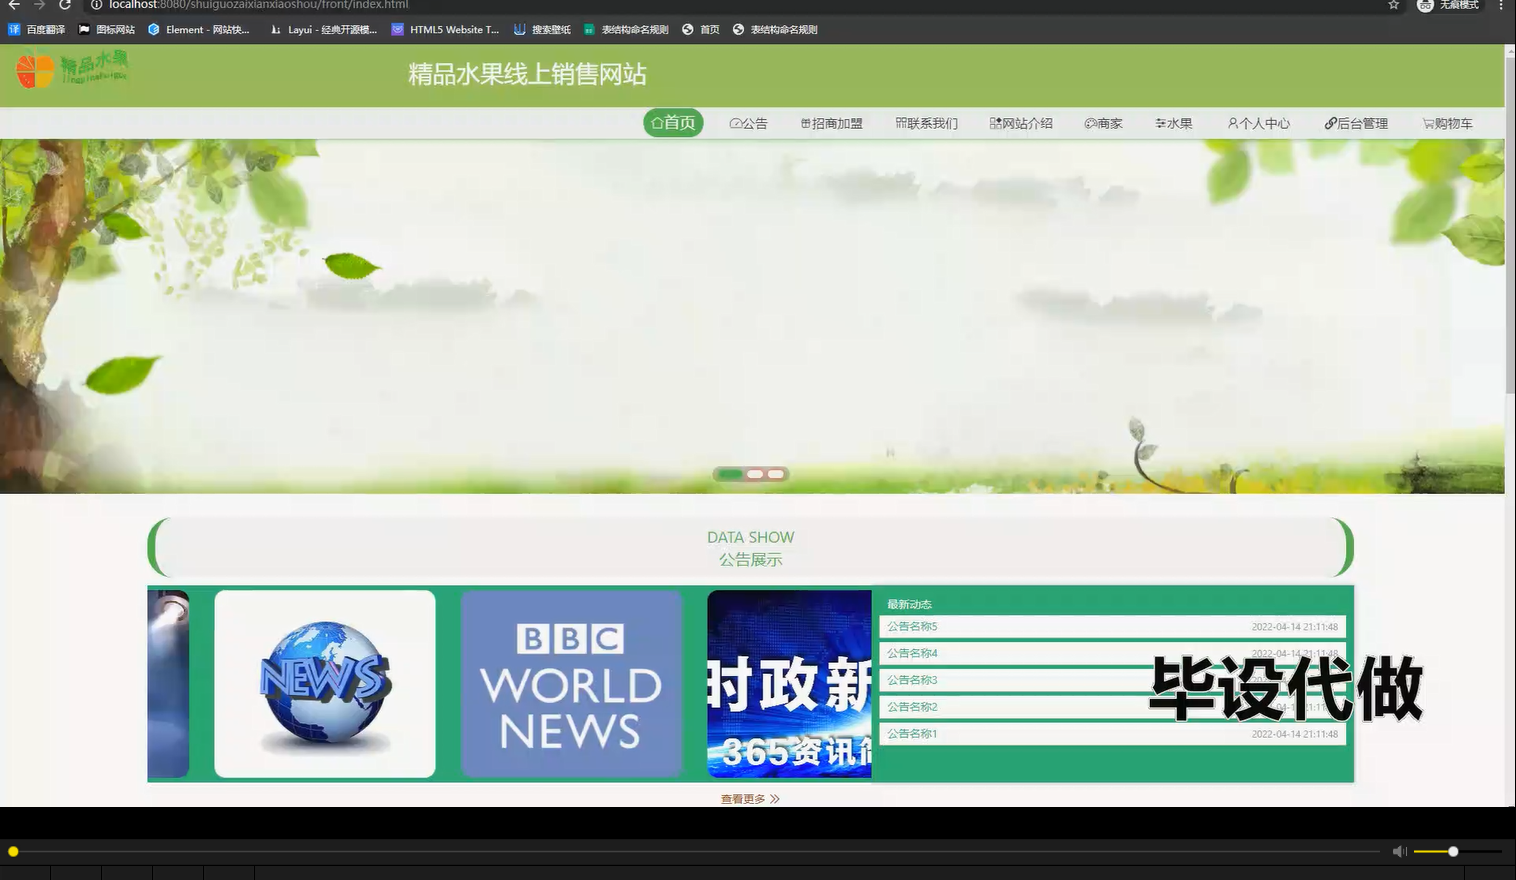
Task: Select the second carousel indicator dot
Action: (x=753, y=474)
